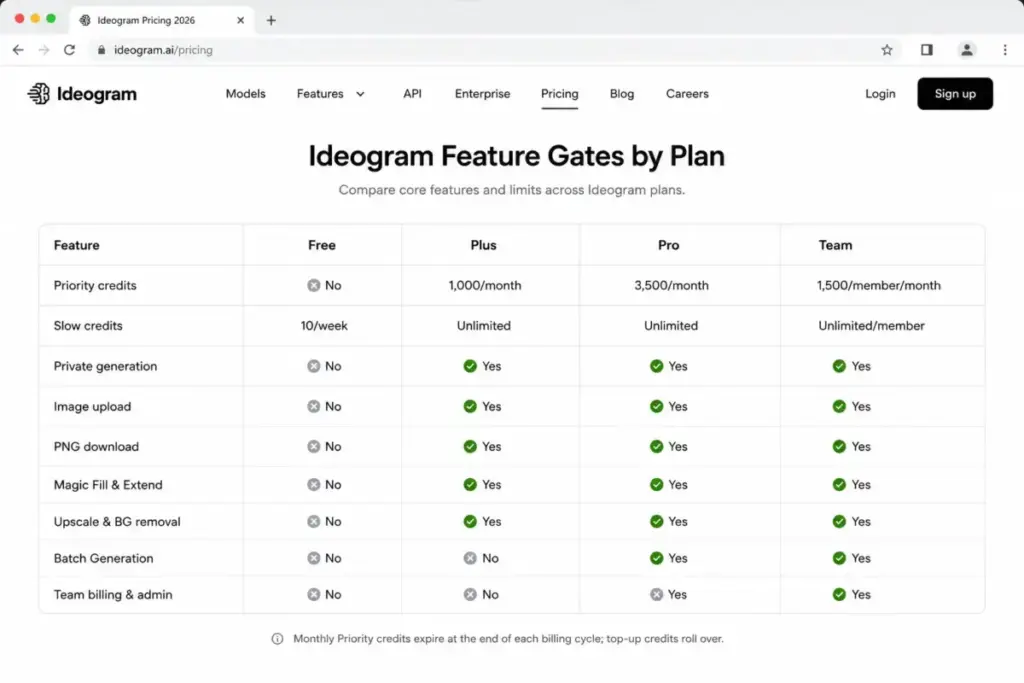This screenshot has height=683, width=1024.
Task: Click the info icon beside the credits footnote
Action: (x=278, y=639)
